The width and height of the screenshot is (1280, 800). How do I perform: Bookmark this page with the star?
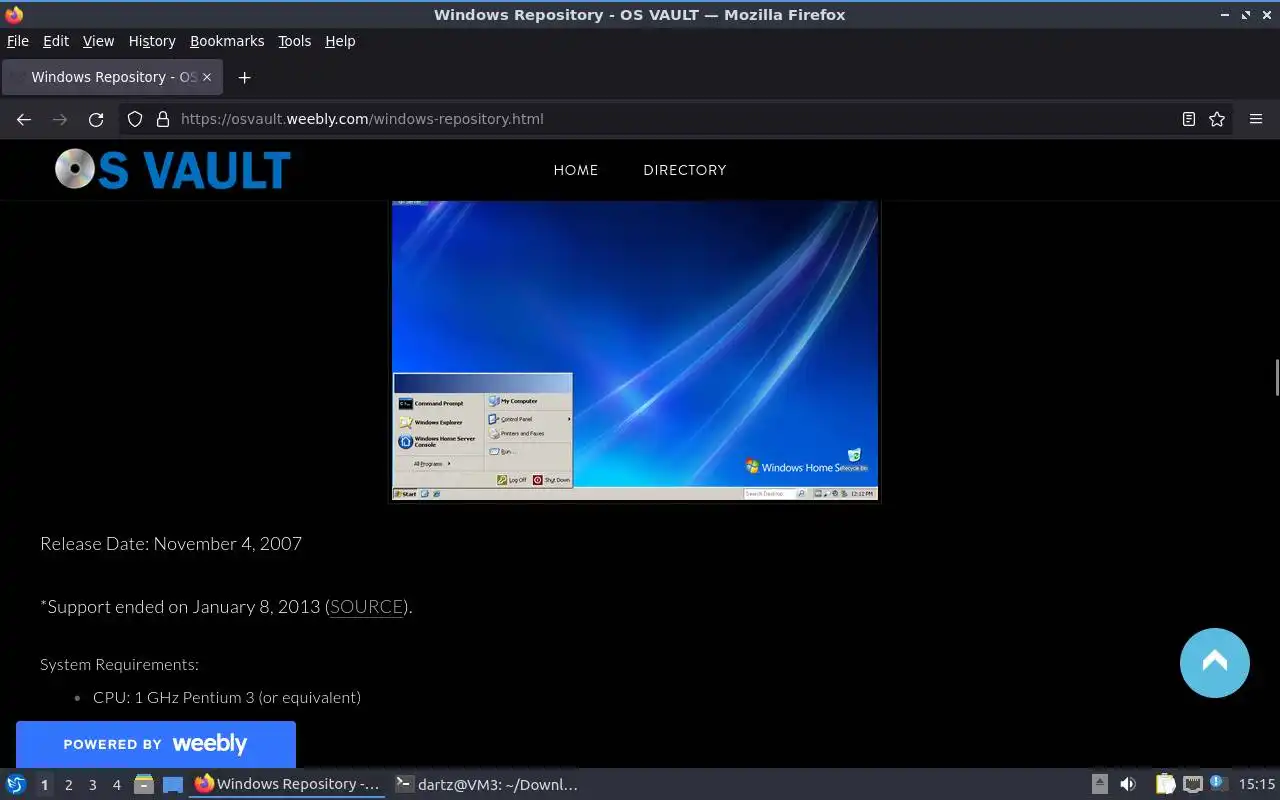(1217, 119)
